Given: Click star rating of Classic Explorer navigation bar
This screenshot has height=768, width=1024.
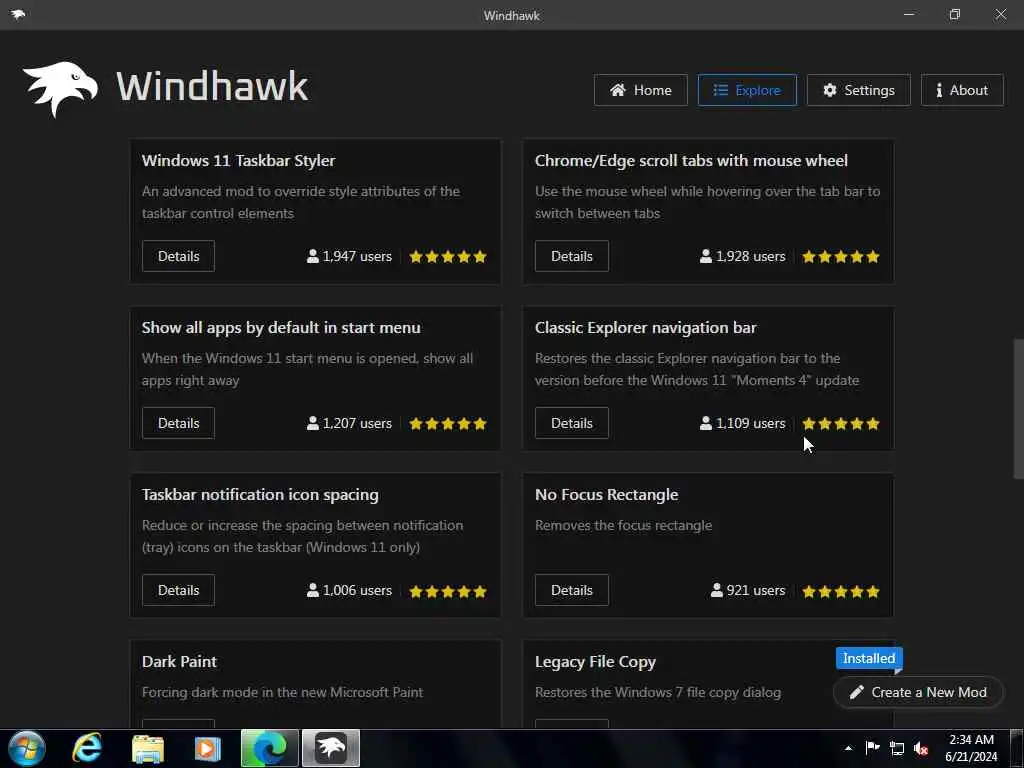Looking at the screenshot, I should pos(841,424).
